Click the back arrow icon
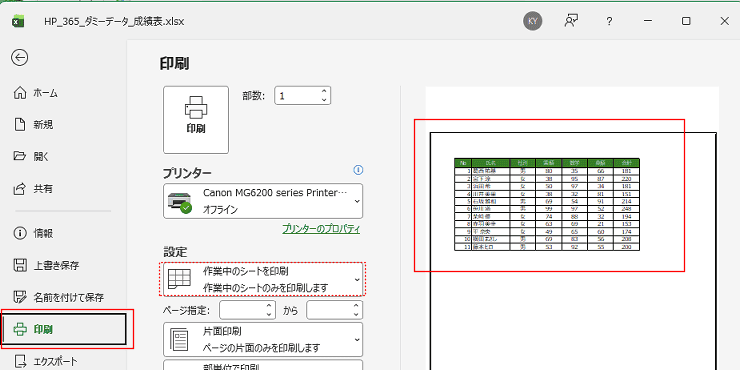Viewport: 740px width, 370px height. pyautogui.click(x=19, y=58)
